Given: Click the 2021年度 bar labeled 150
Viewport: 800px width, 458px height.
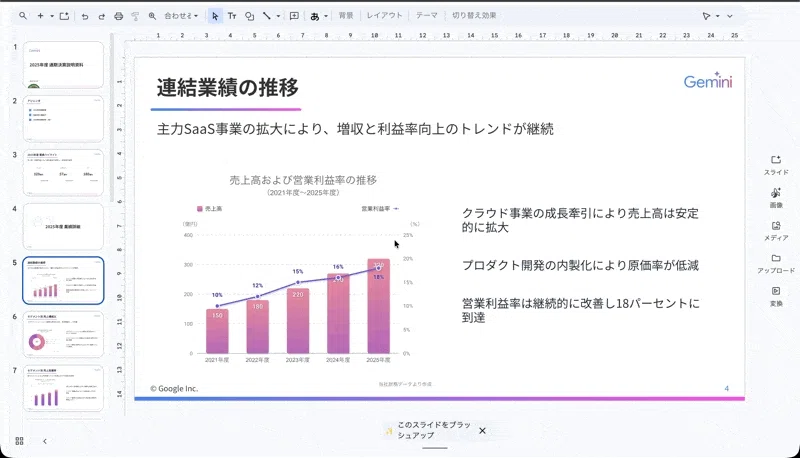Looking at the screenshot, I should tap(217, 331).
